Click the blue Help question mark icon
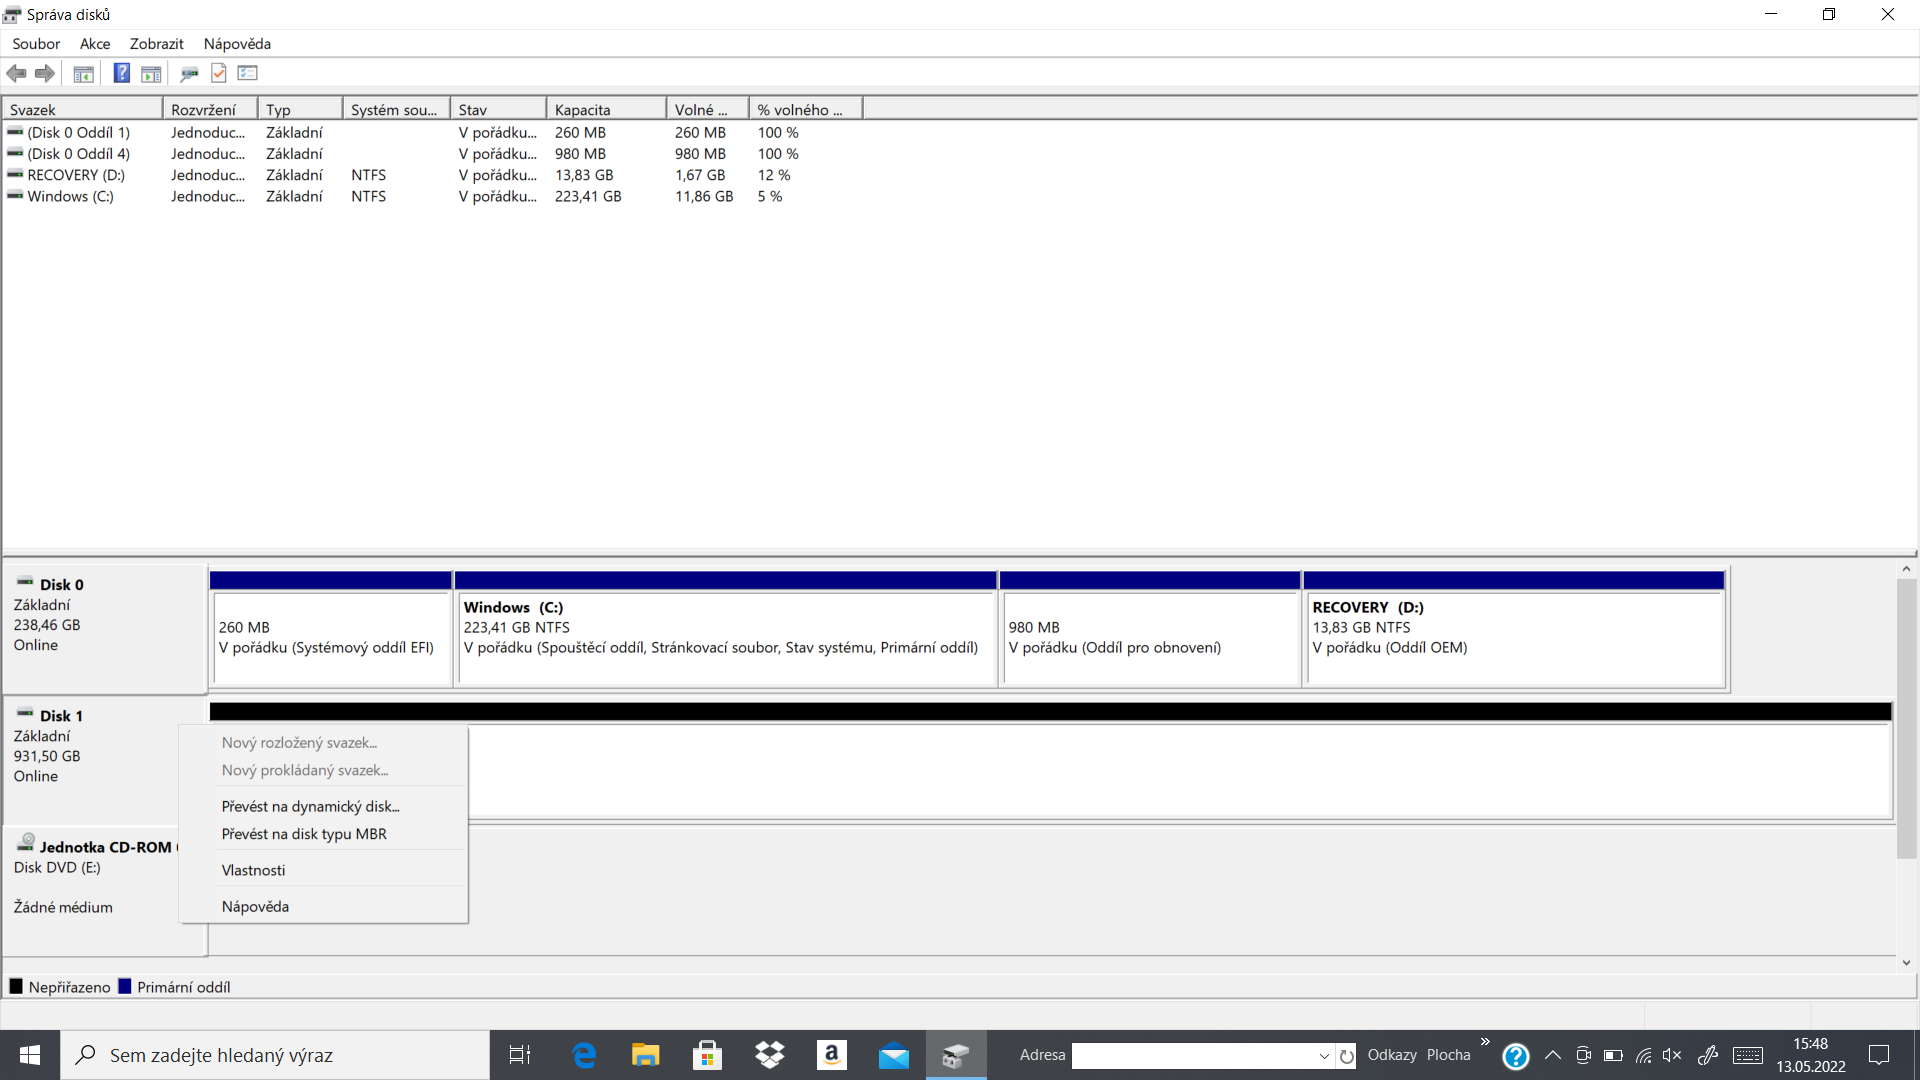The width and height of the screenshot is (1920, 1080). [121, 73]
